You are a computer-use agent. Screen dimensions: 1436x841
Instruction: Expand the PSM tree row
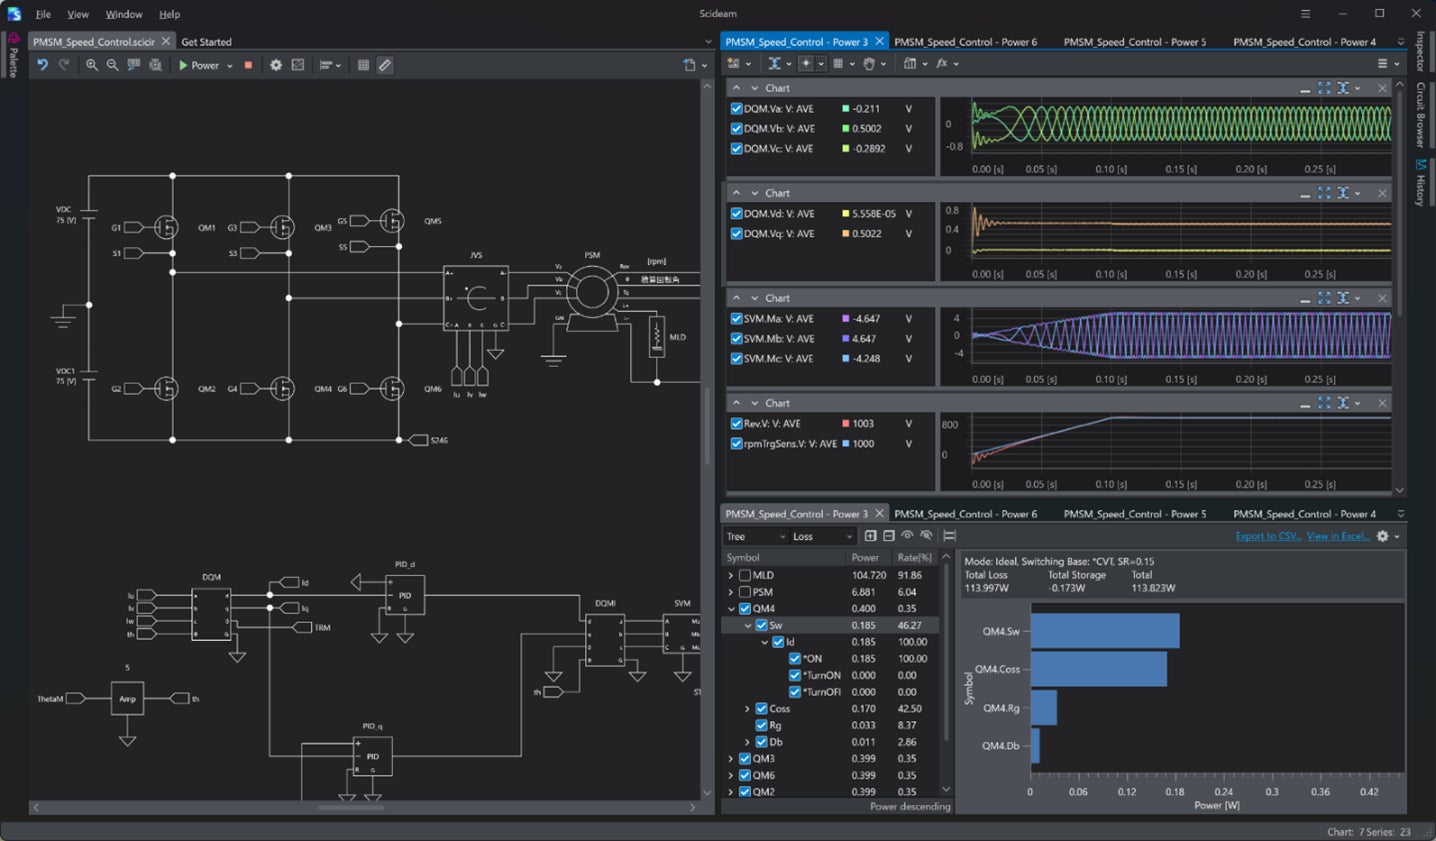click(731, 592)
